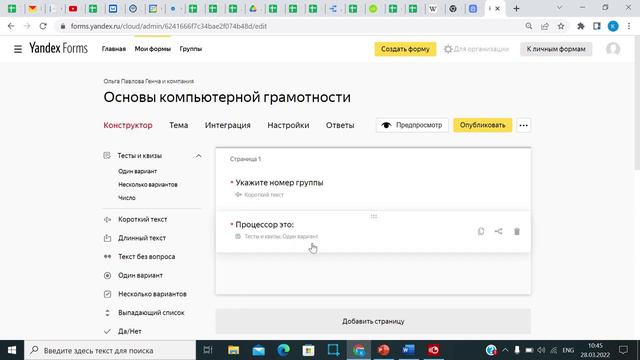Select the Конструктор tab
Viewport: 640px width, 360px height.
click(128, 125)
